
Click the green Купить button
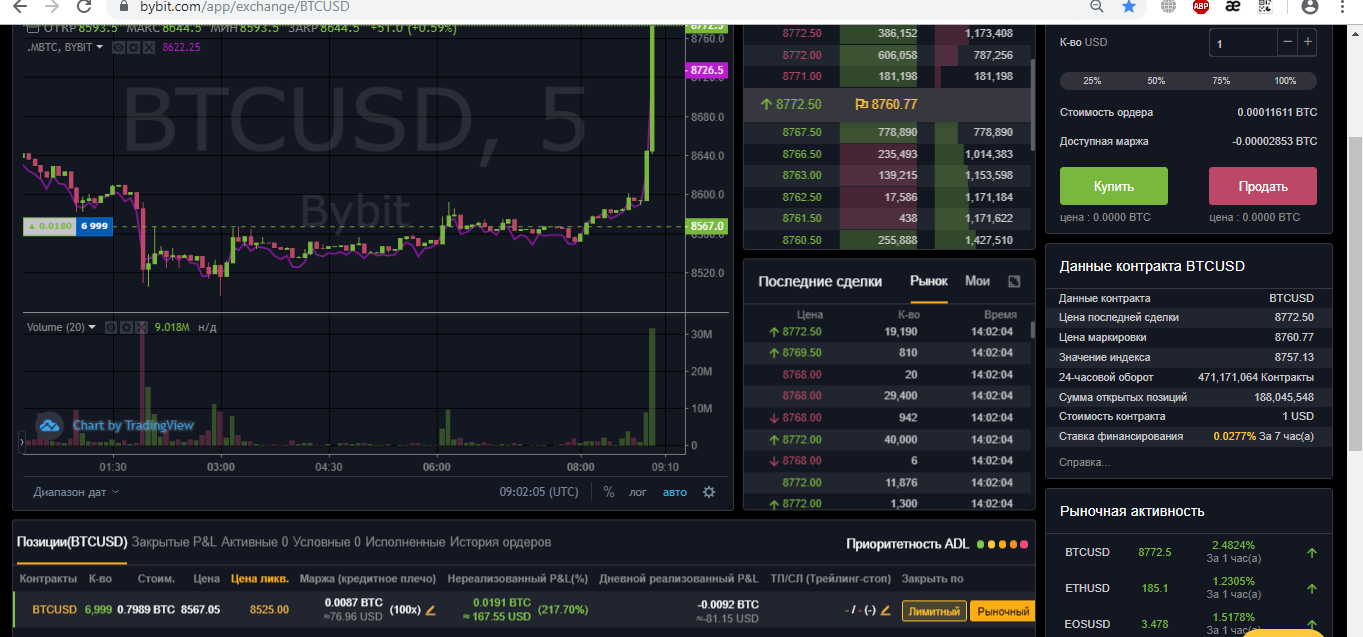click(1114, 186)
